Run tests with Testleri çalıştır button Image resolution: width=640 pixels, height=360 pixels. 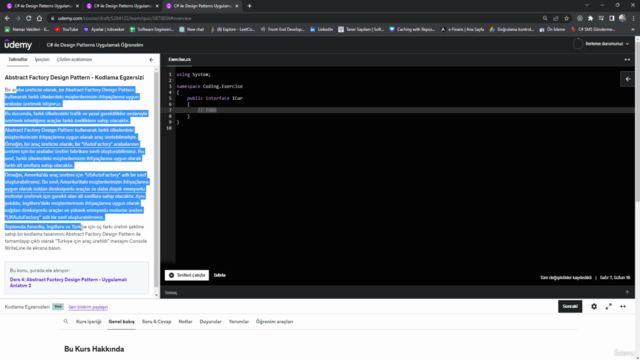point(187,275)
